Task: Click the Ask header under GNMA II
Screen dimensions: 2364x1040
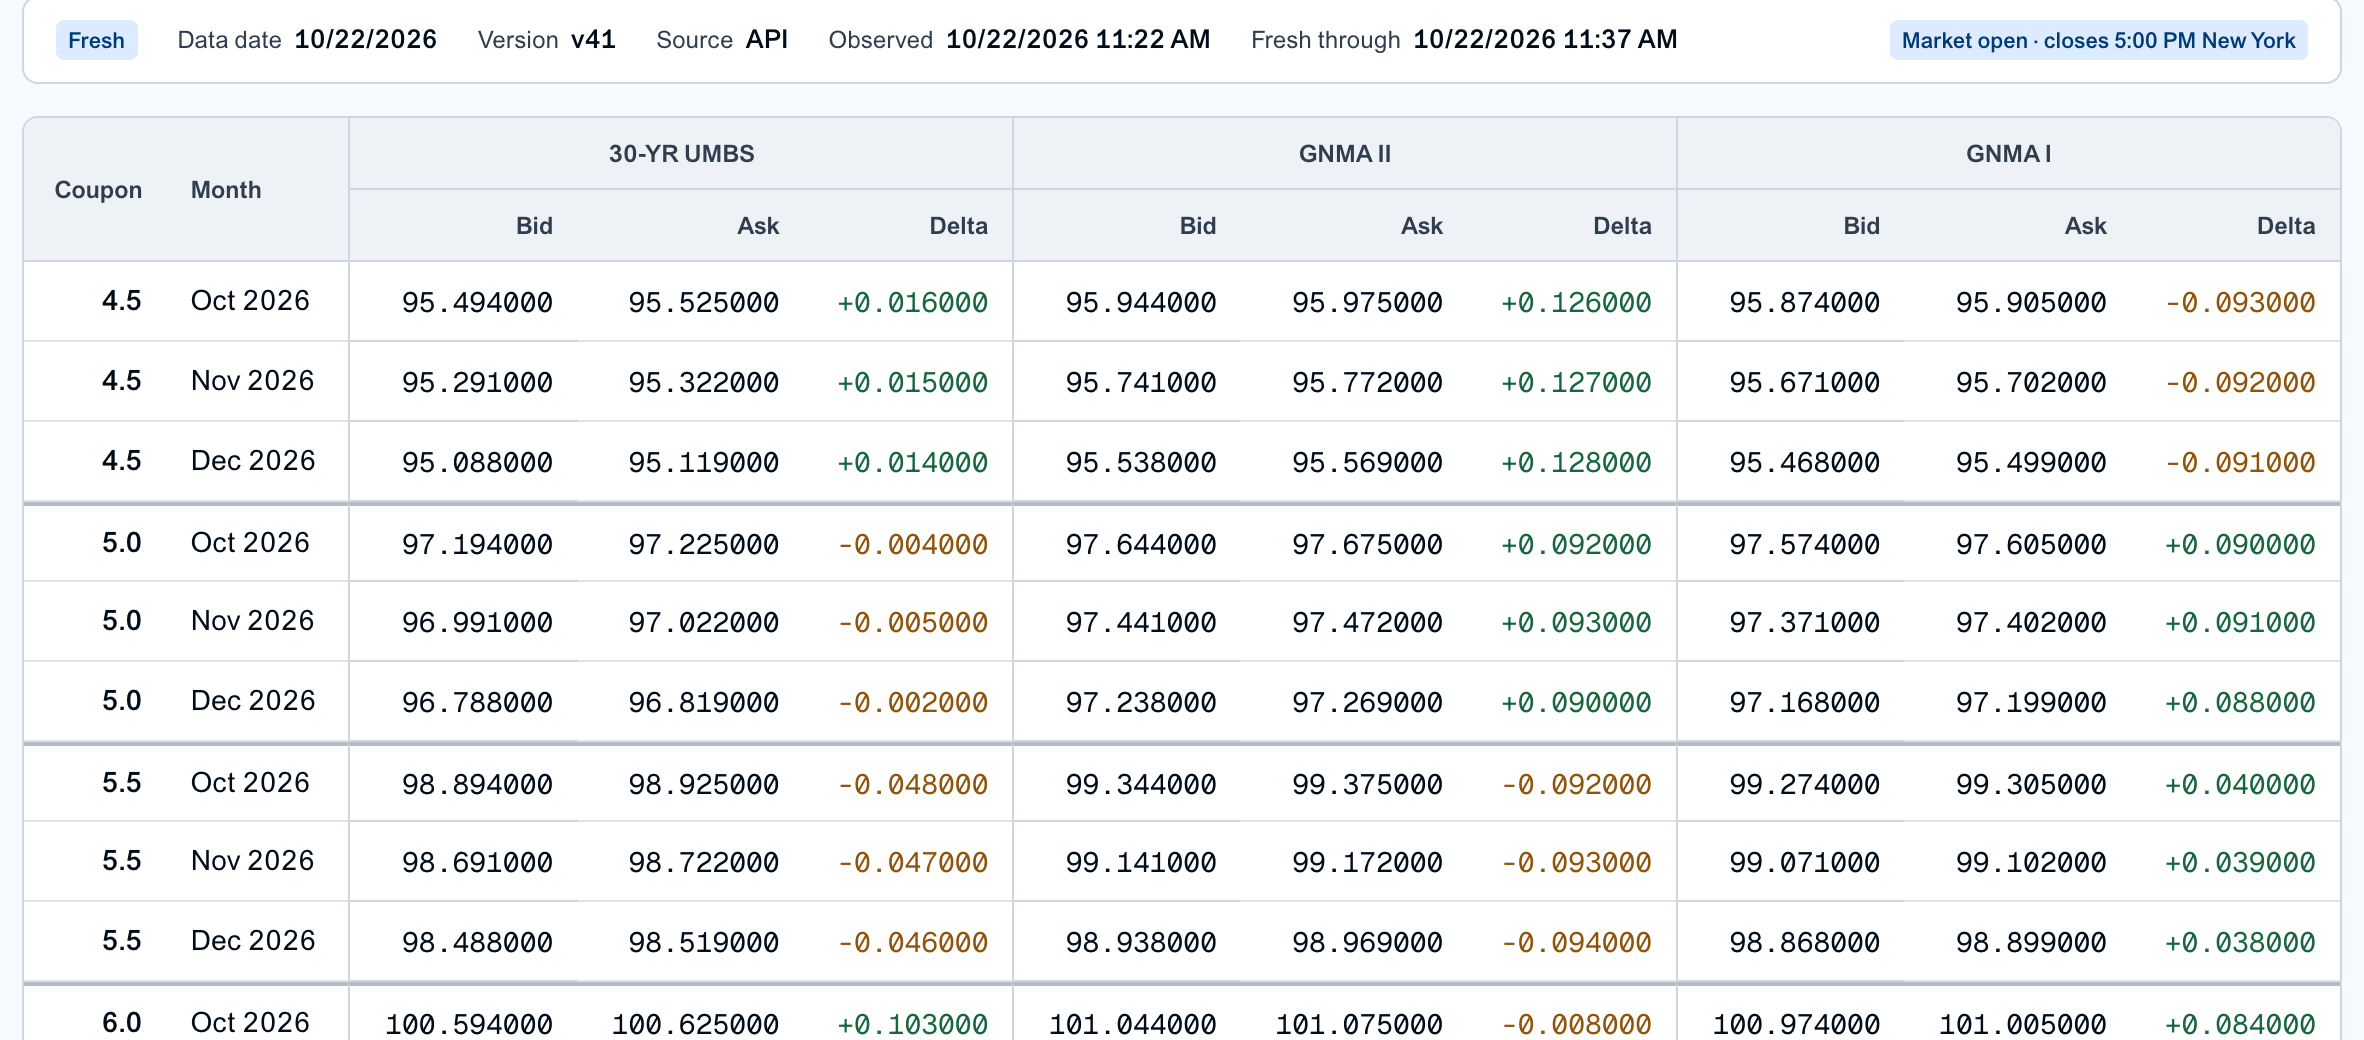Action: pyautogui.click(x=1422, y=226)
